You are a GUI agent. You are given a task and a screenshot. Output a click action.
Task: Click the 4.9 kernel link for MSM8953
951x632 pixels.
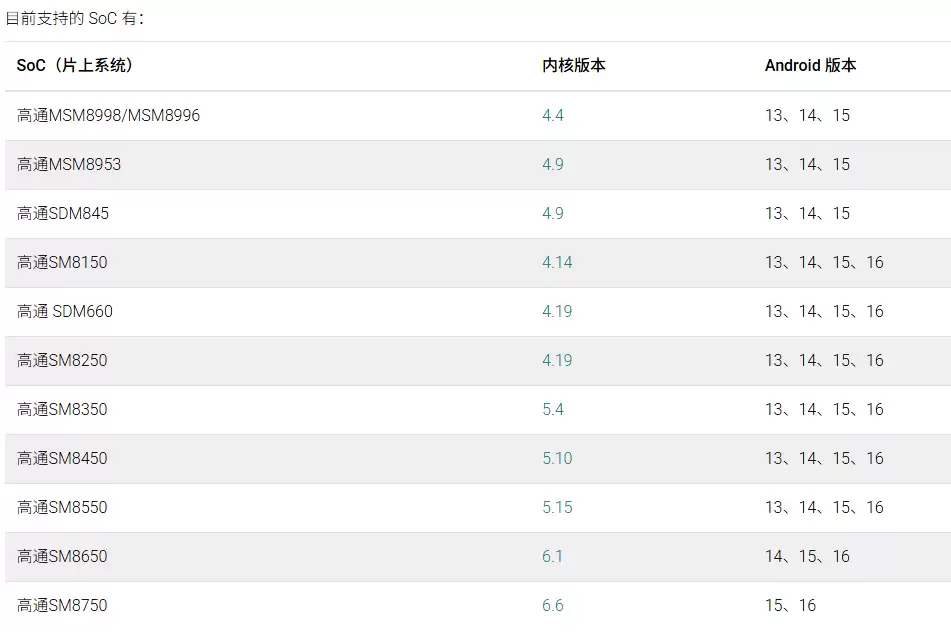click(x=553, y=165)
